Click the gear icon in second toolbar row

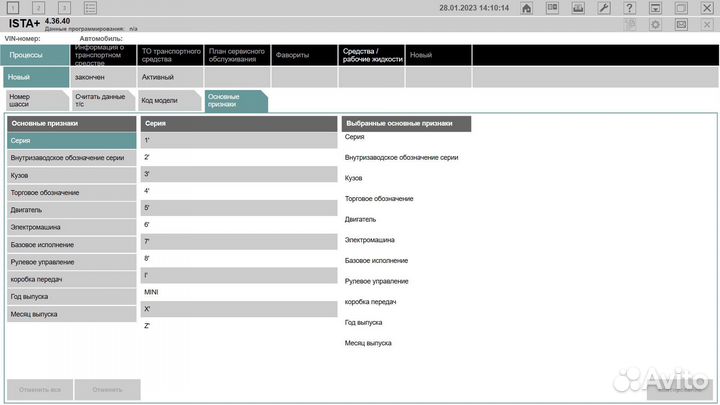pyautogui.click(x=655, y=24)
